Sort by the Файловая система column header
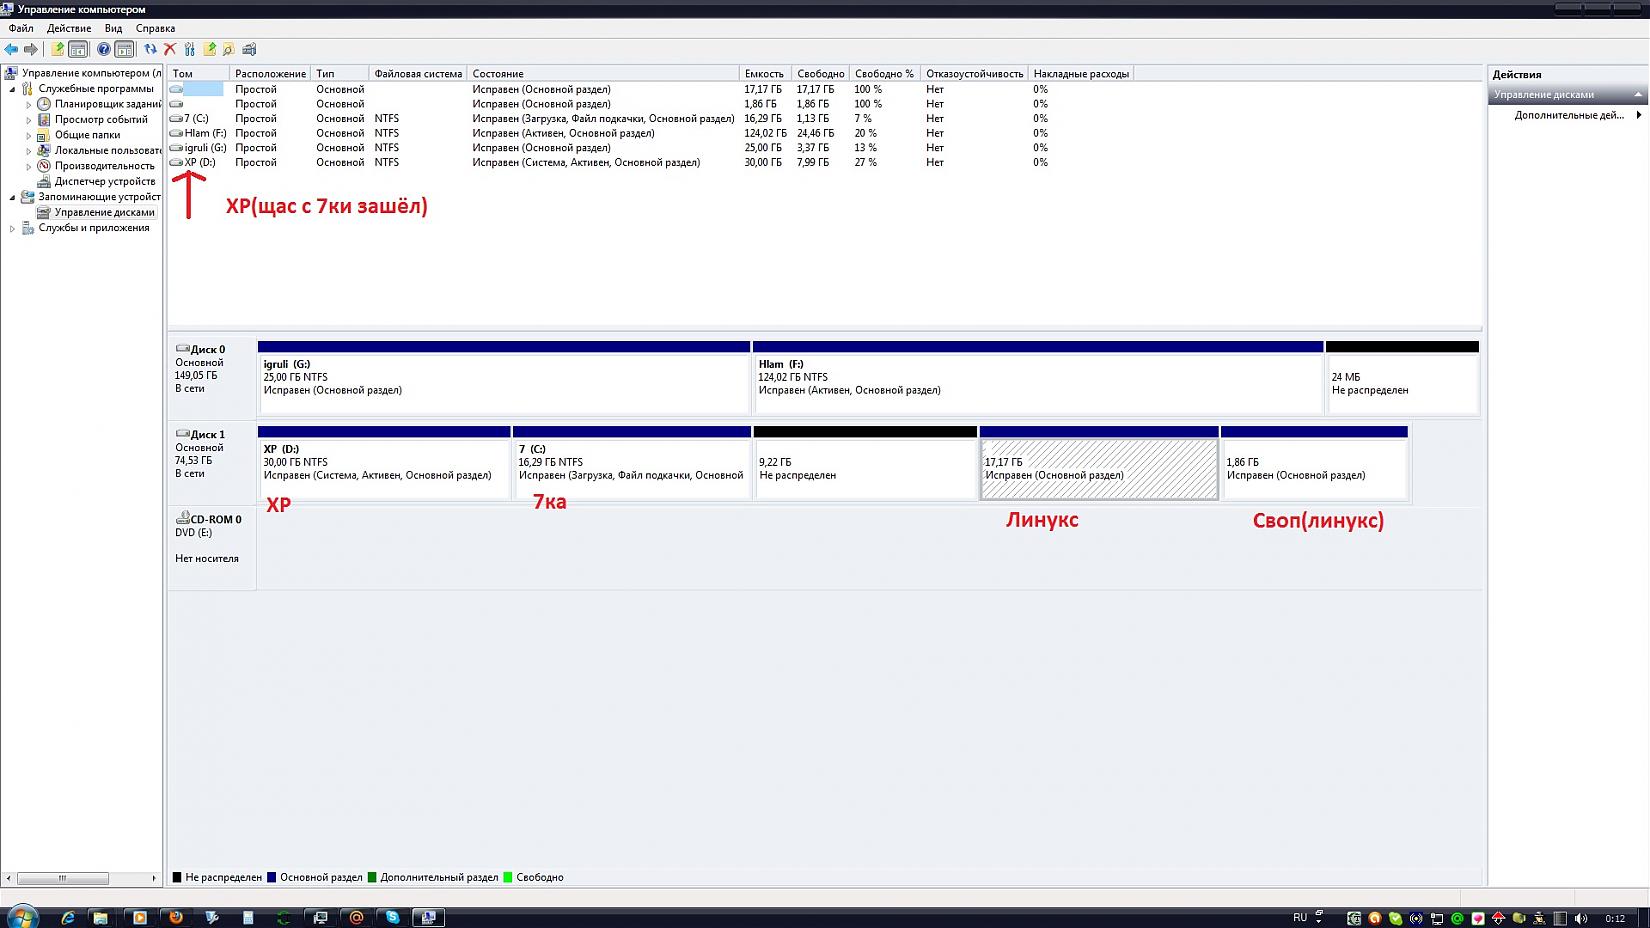The image size is (1650, 928). (418, 74)
